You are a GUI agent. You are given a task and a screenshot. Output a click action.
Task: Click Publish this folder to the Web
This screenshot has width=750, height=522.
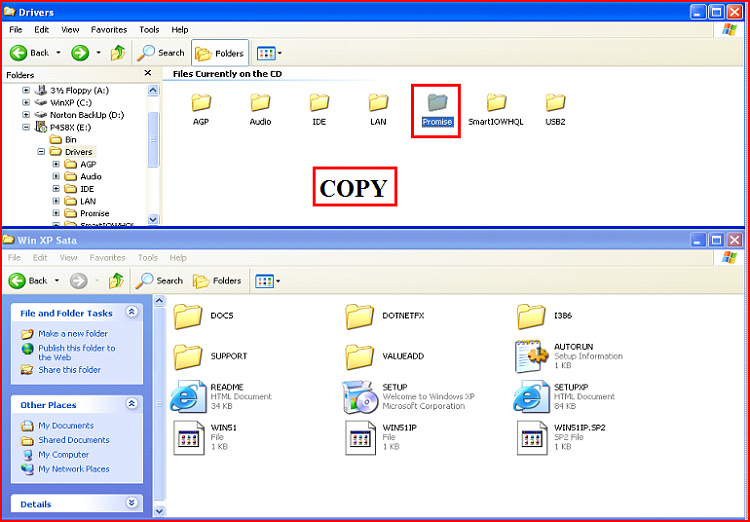pyautogui.click(x=77, y=353)
